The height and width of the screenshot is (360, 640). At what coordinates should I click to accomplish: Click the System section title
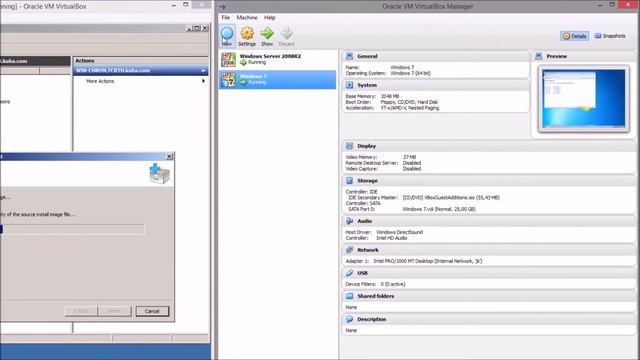367,85
